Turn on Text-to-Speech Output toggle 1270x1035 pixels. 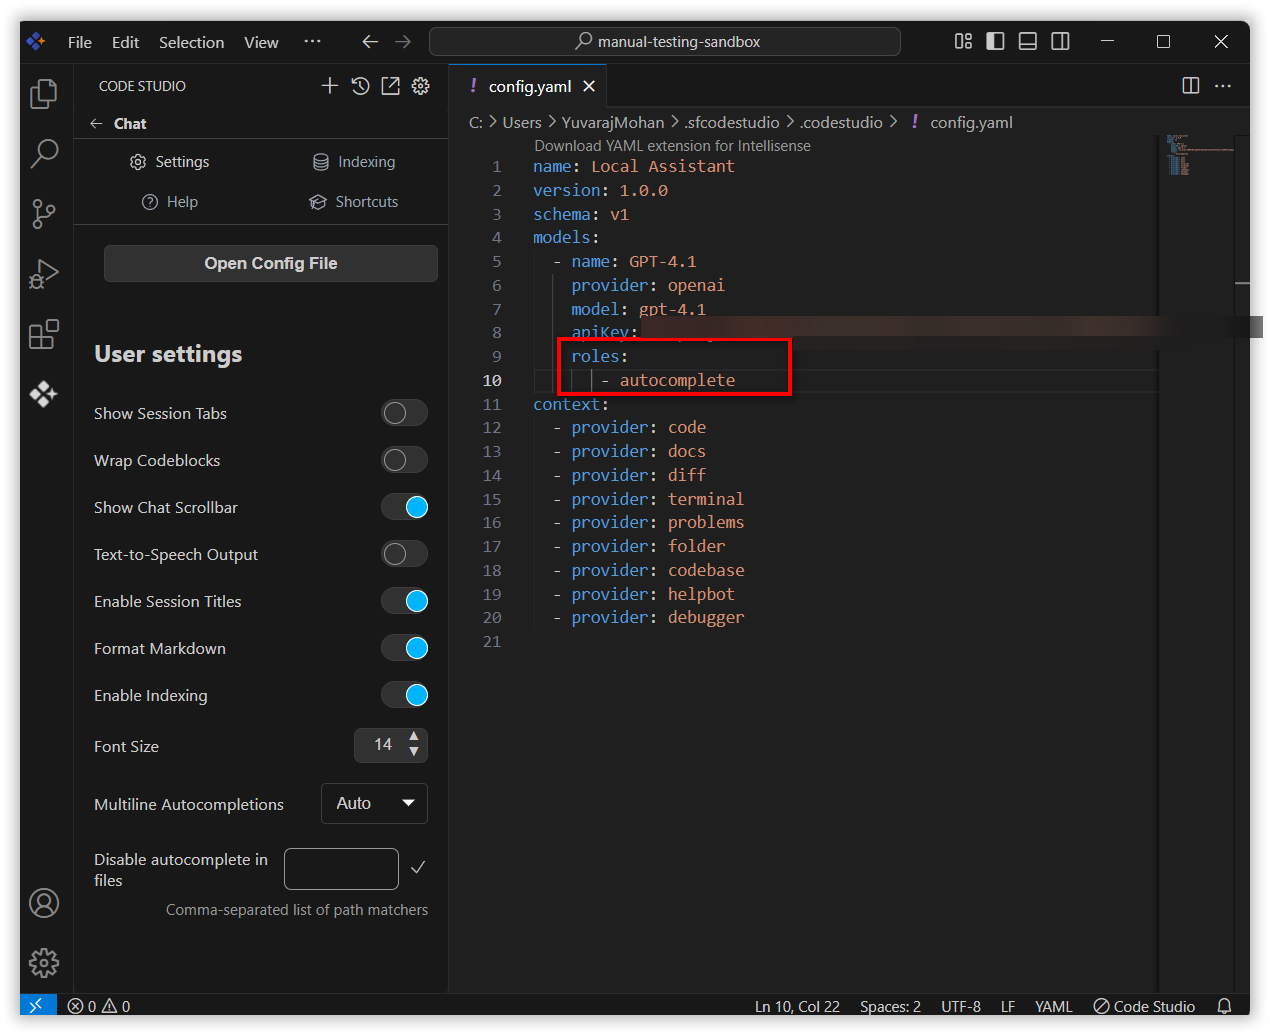coord(404,554)
